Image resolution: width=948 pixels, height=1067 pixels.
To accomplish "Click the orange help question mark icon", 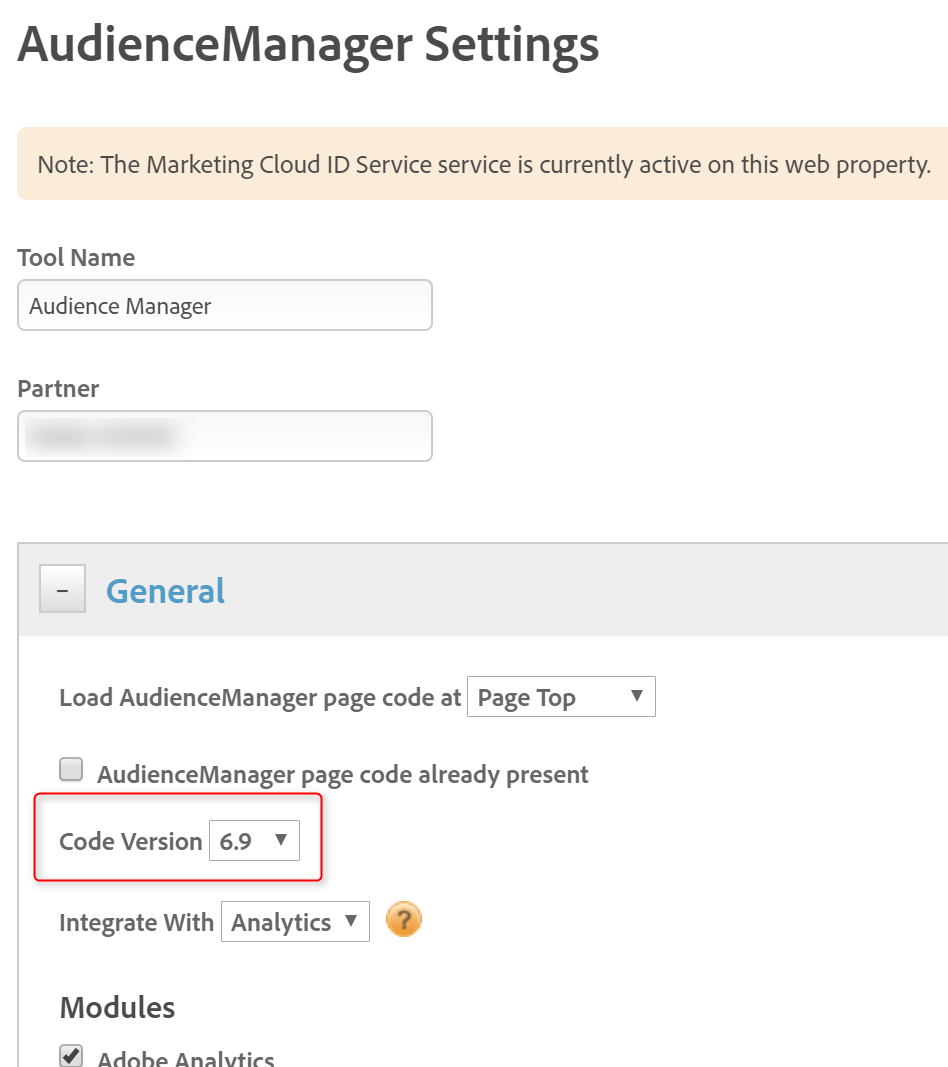I will pyautogui.click(x=404, y=920).
